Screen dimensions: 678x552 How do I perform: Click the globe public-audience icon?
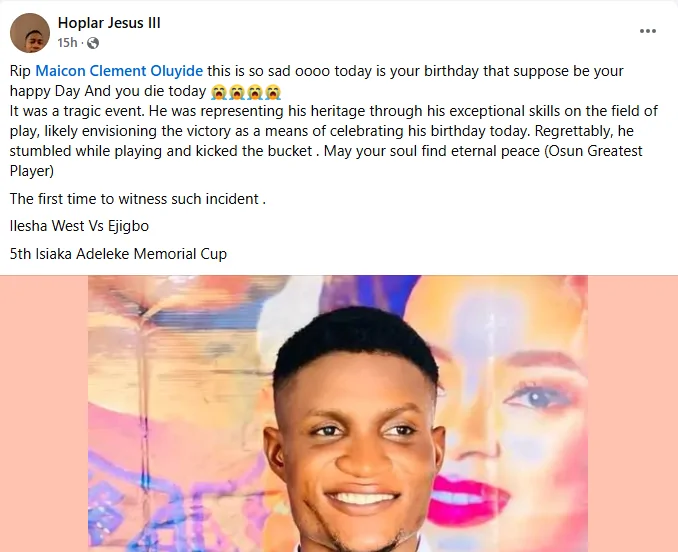(93, 43)
